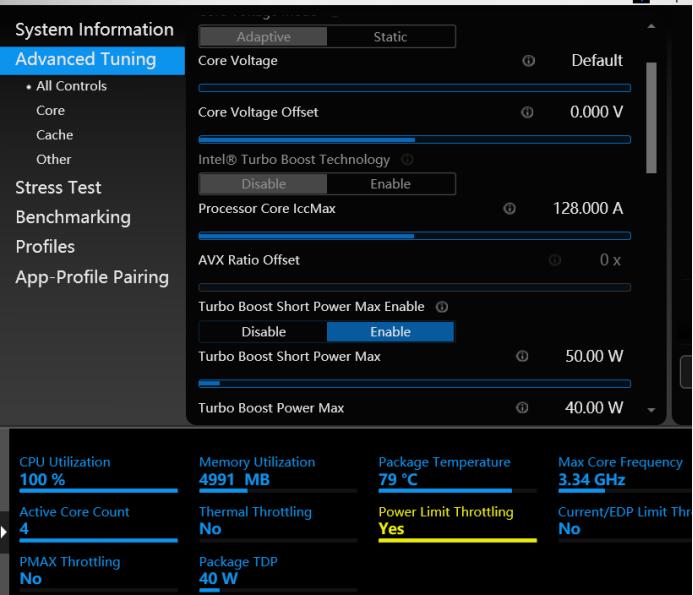This screenshot has width=693, height=595.
Task: Open the Cache sub-item under Advanced Tuning
Action: pos(54,135)
